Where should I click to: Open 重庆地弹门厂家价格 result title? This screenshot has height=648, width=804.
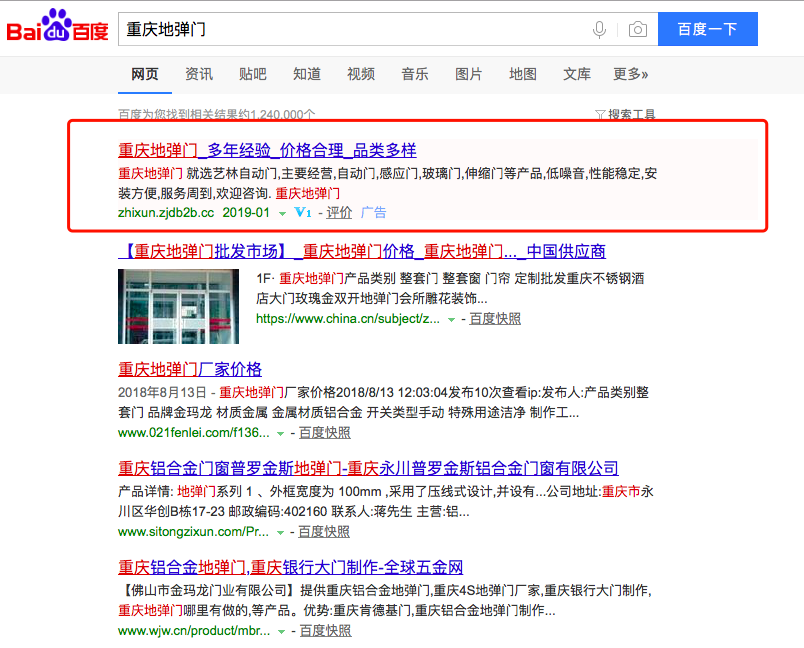coord(190,369)
